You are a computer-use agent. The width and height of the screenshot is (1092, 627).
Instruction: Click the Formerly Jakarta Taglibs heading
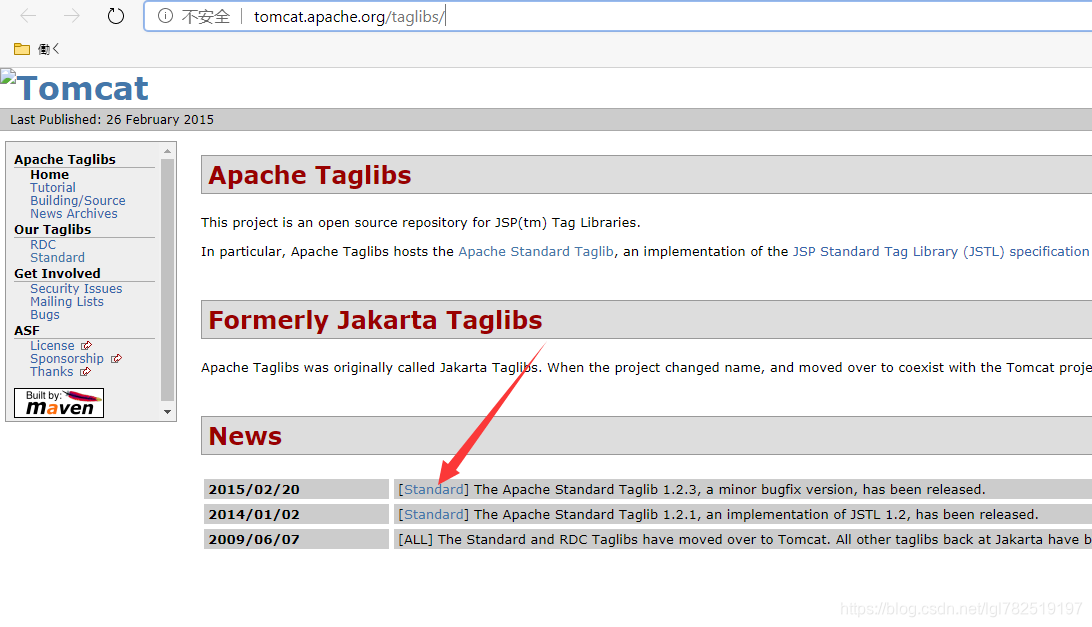(375, 320)
